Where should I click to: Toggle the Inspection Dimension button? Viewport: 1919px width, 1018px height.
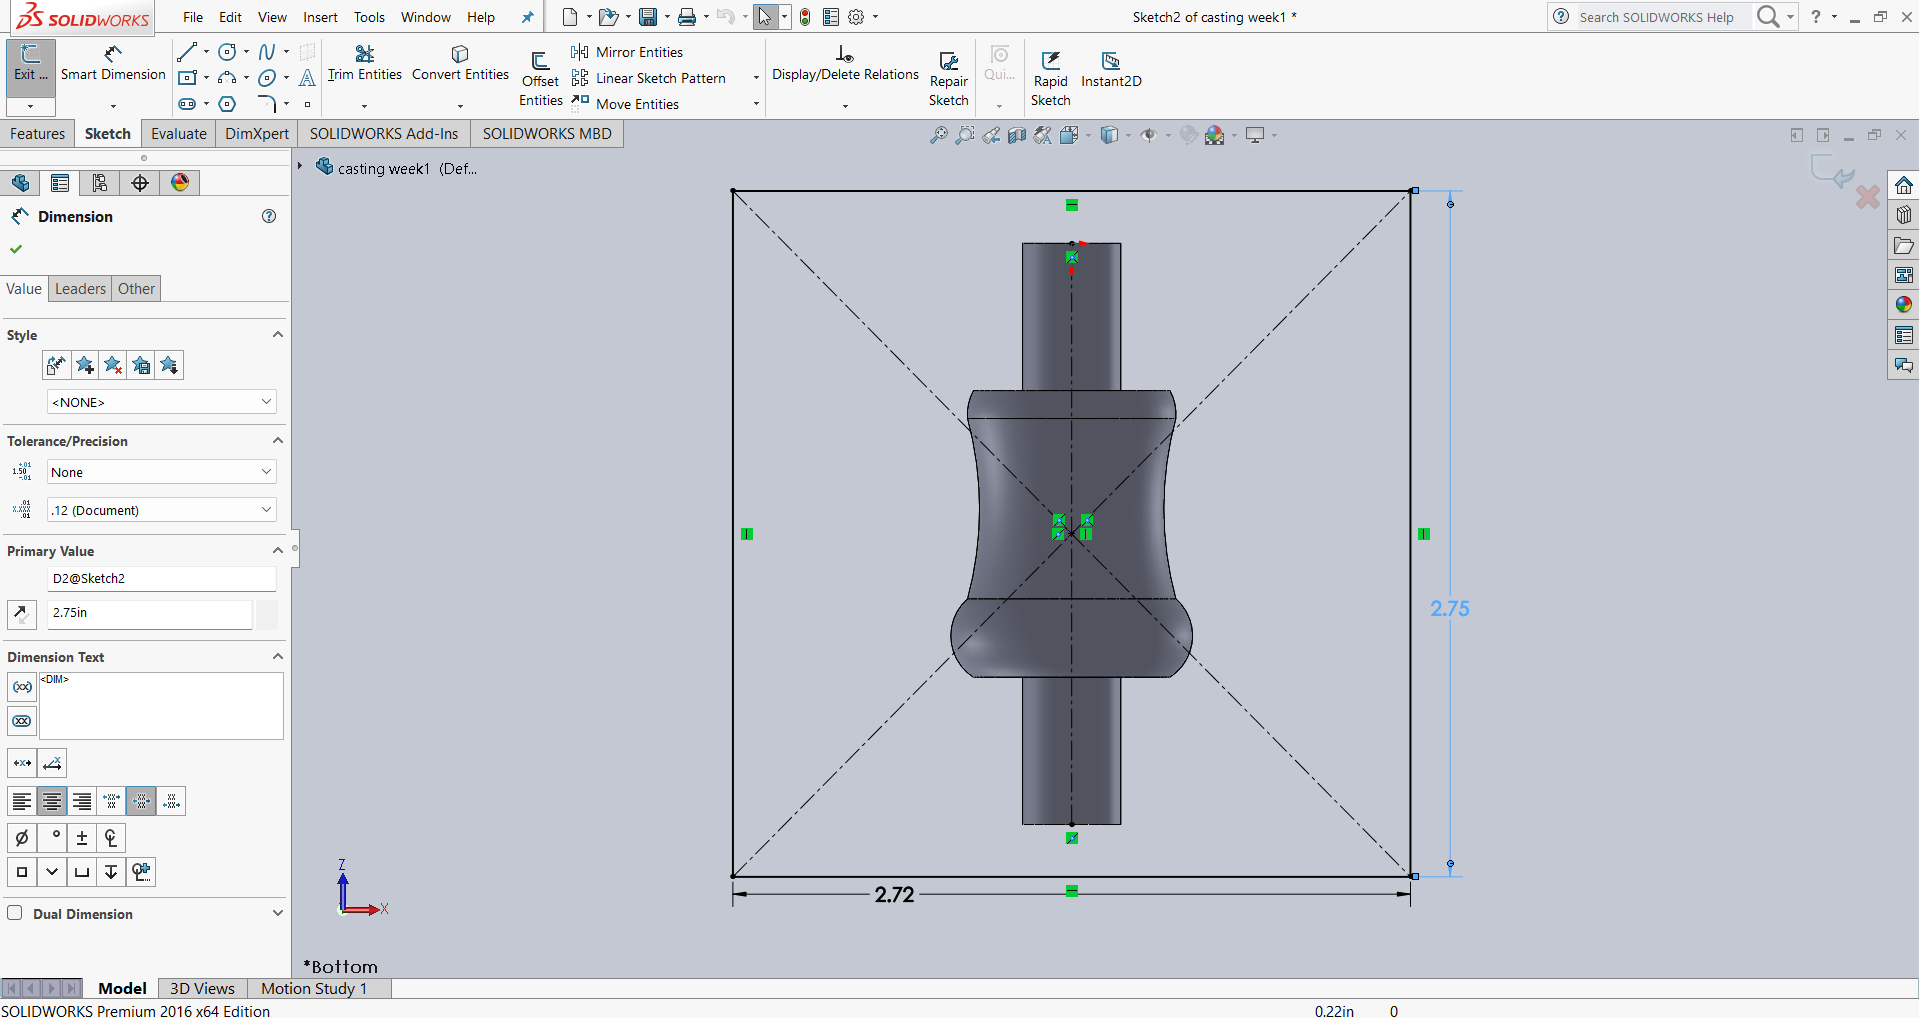click(22, 721)
